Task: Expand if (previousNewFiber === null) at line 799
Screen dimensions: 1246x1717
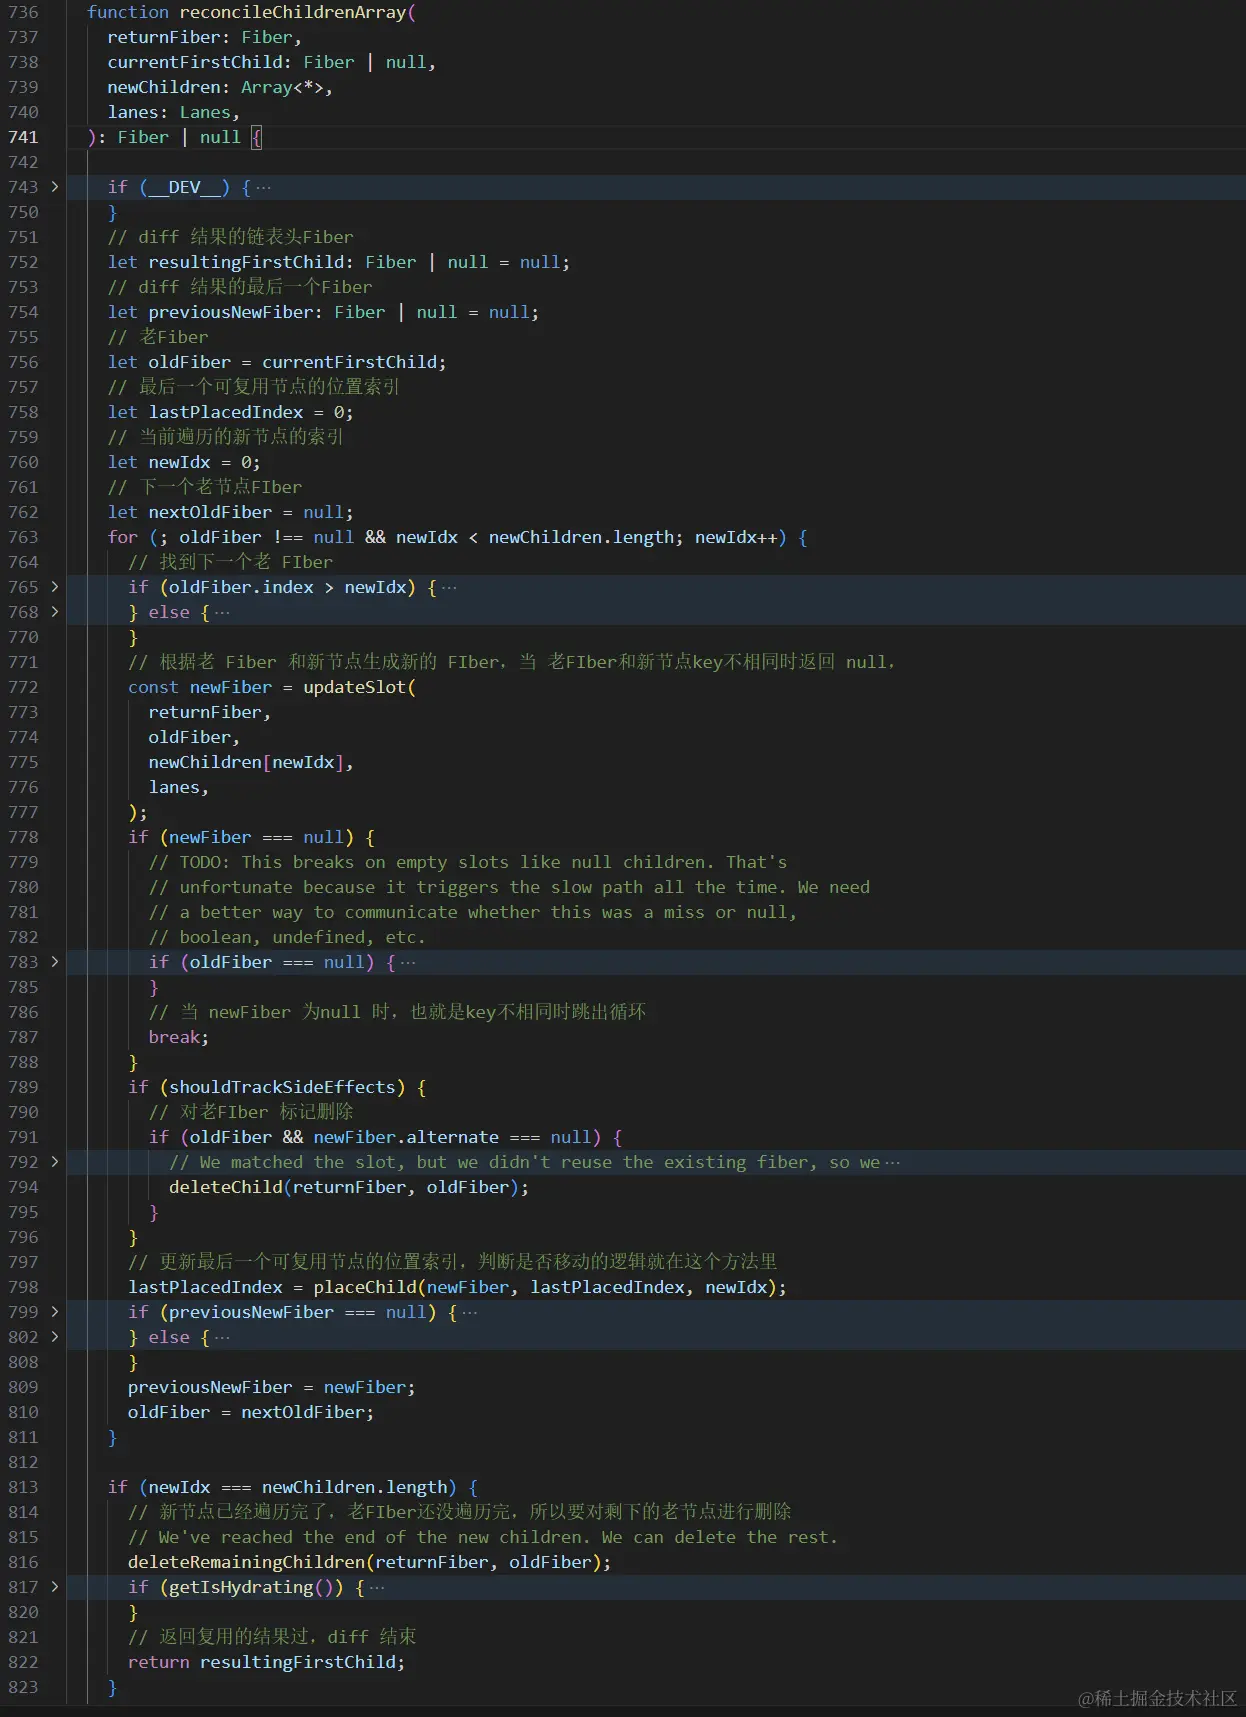Action: click(x=55, y=1312)
